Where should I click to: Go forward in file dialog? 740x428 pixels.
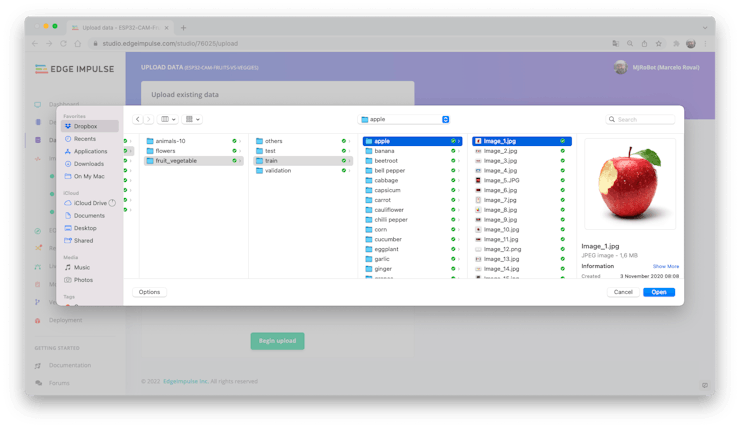(x=149, y=119)
